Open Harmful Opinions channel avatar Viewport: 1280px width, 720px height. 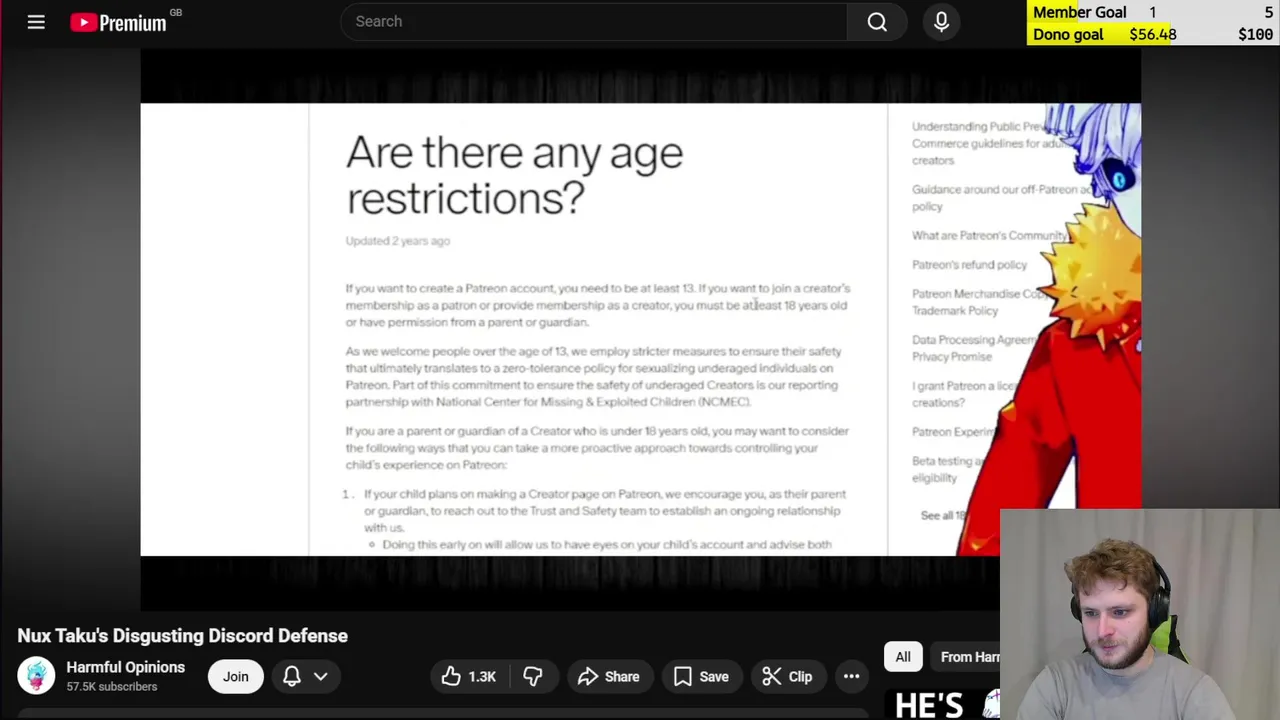click(x=36, y=676)
